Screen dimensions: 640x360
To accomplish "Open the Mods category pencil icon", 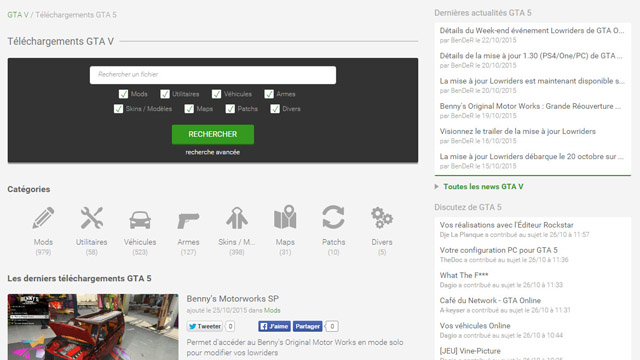I will pyautogui.click(x=43, y=218).
